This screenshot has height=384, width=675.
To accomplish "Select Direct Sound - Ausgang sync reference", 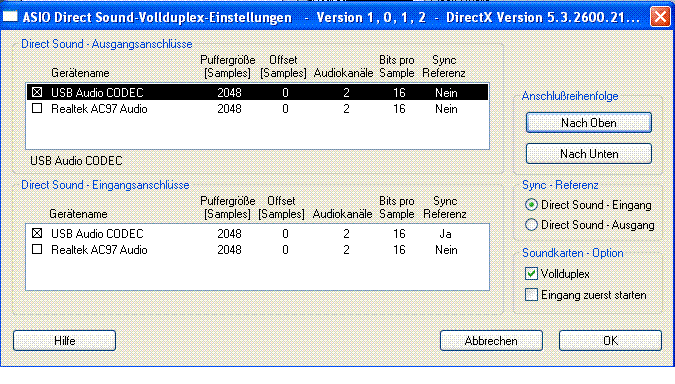I will 531,225.
